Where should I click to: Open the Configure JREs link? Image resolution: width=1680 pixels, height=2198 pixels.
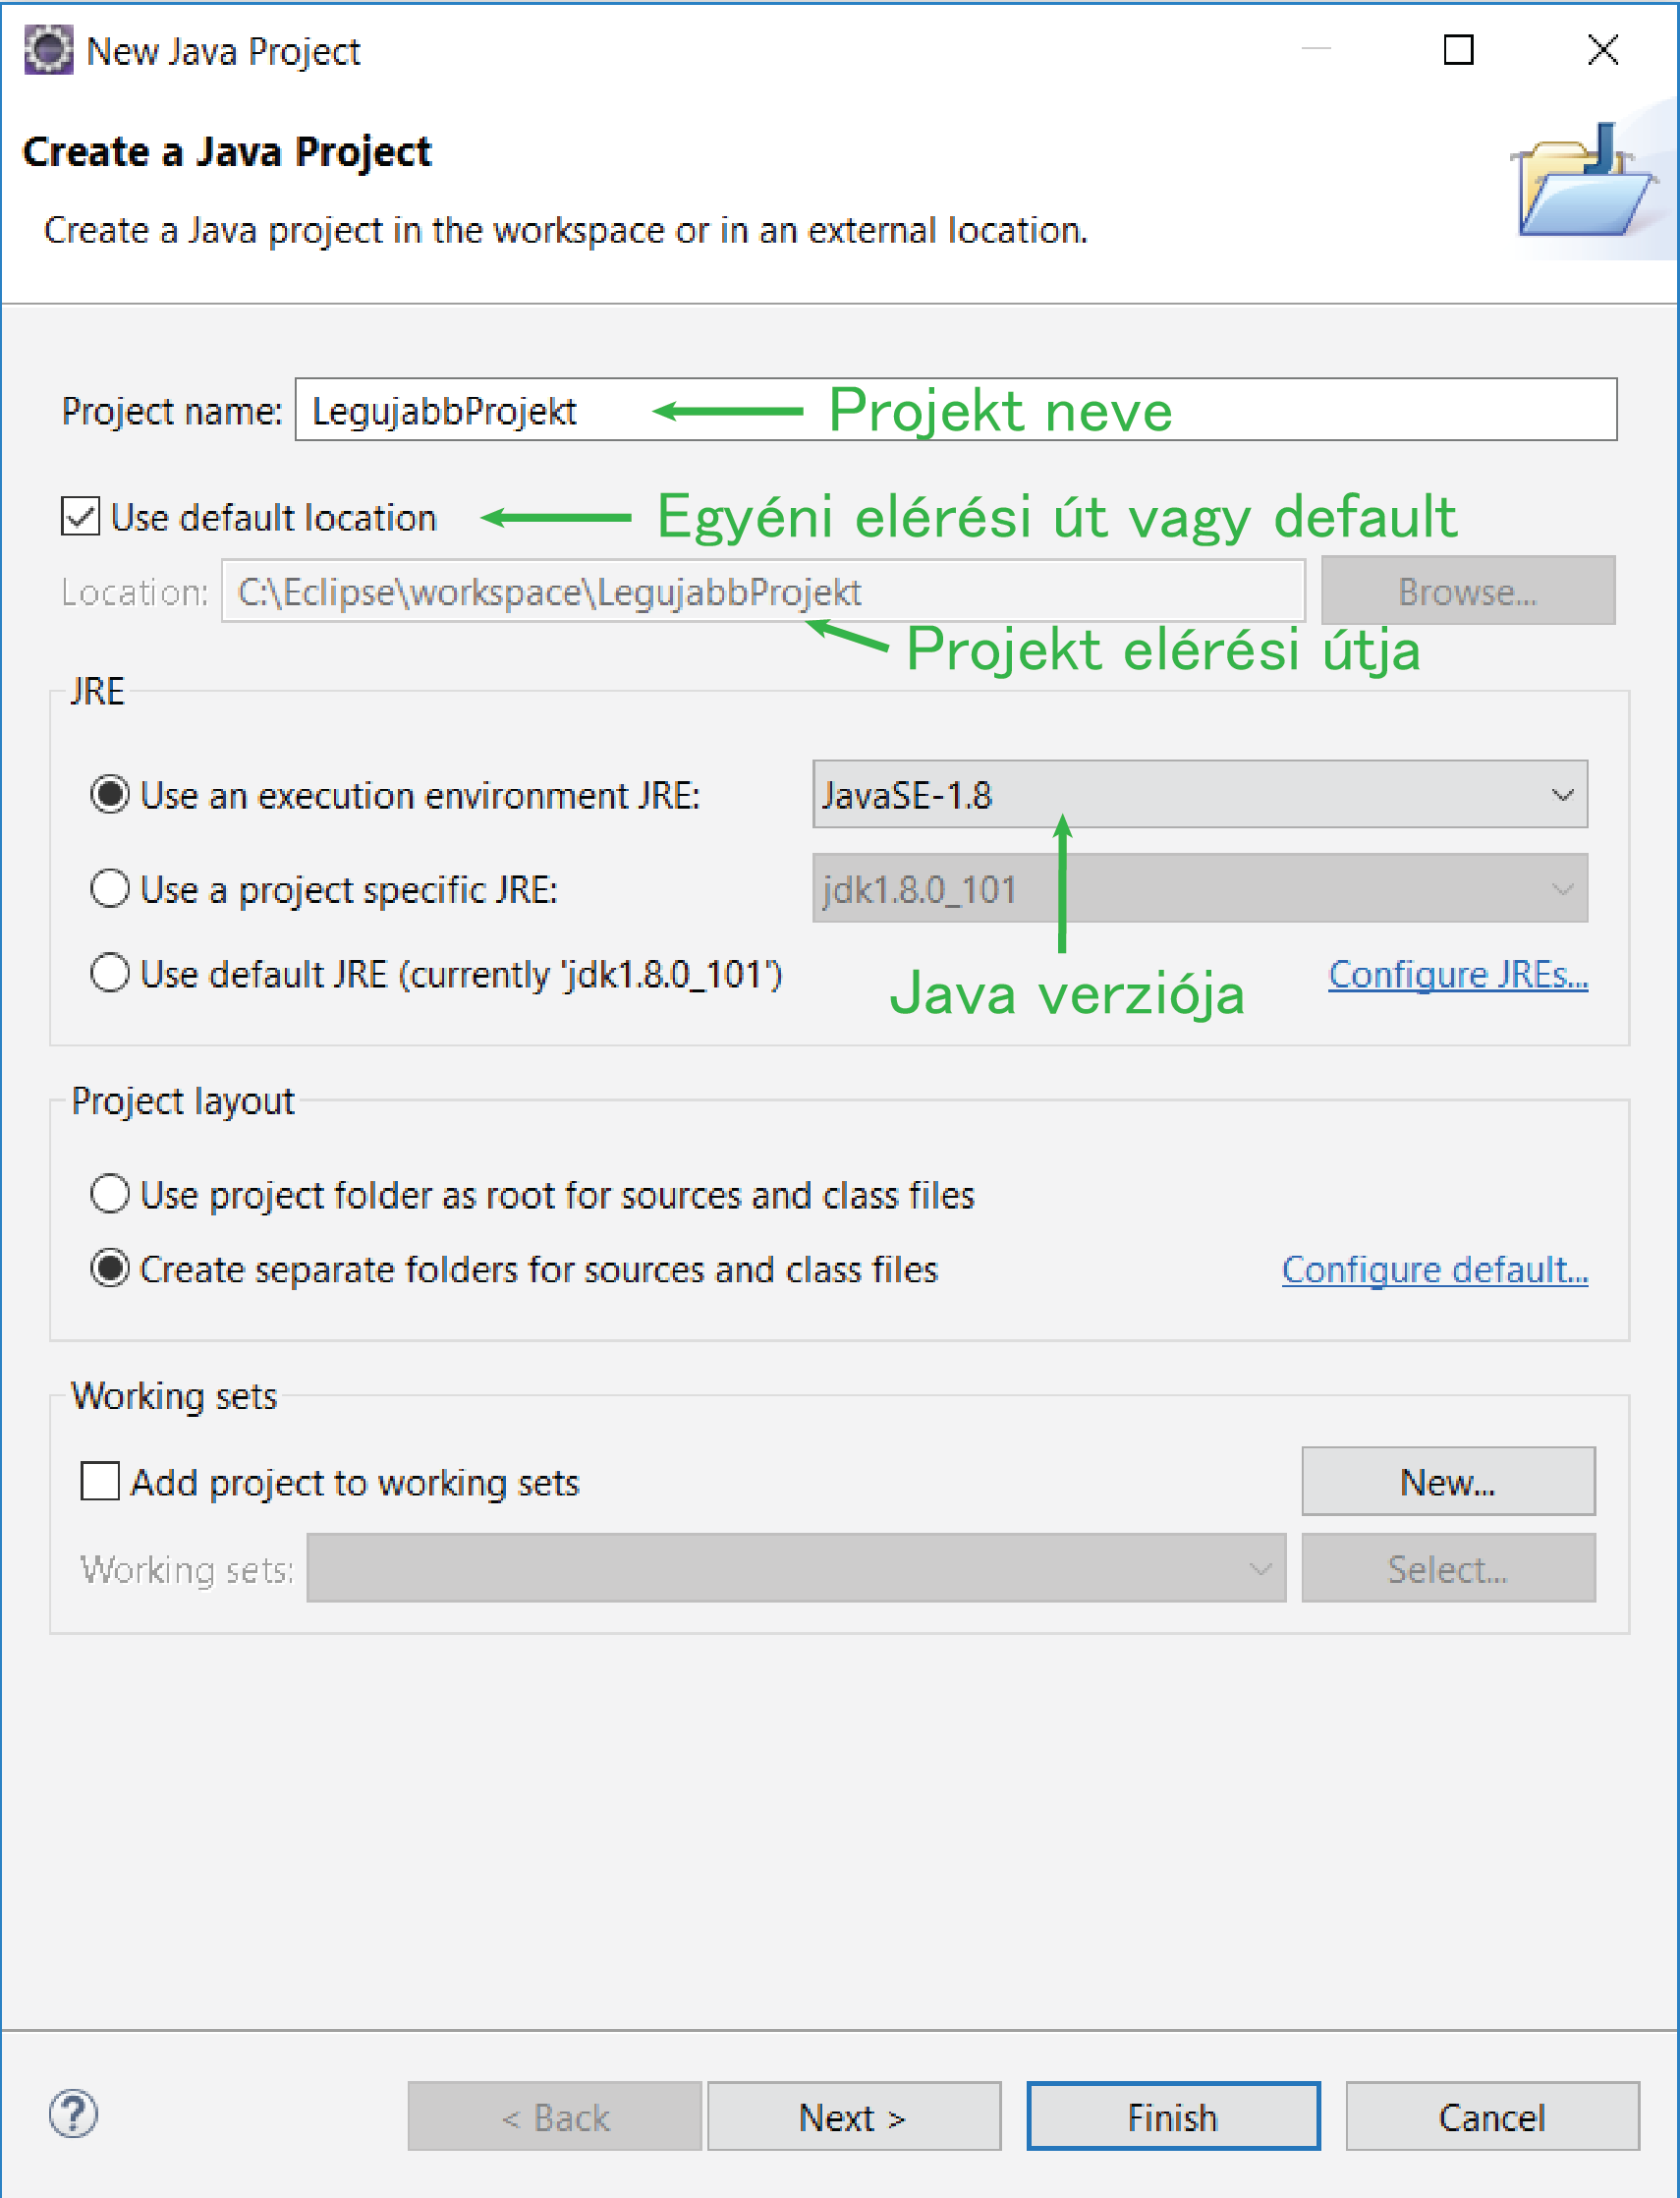click(x=1457, y=974)
